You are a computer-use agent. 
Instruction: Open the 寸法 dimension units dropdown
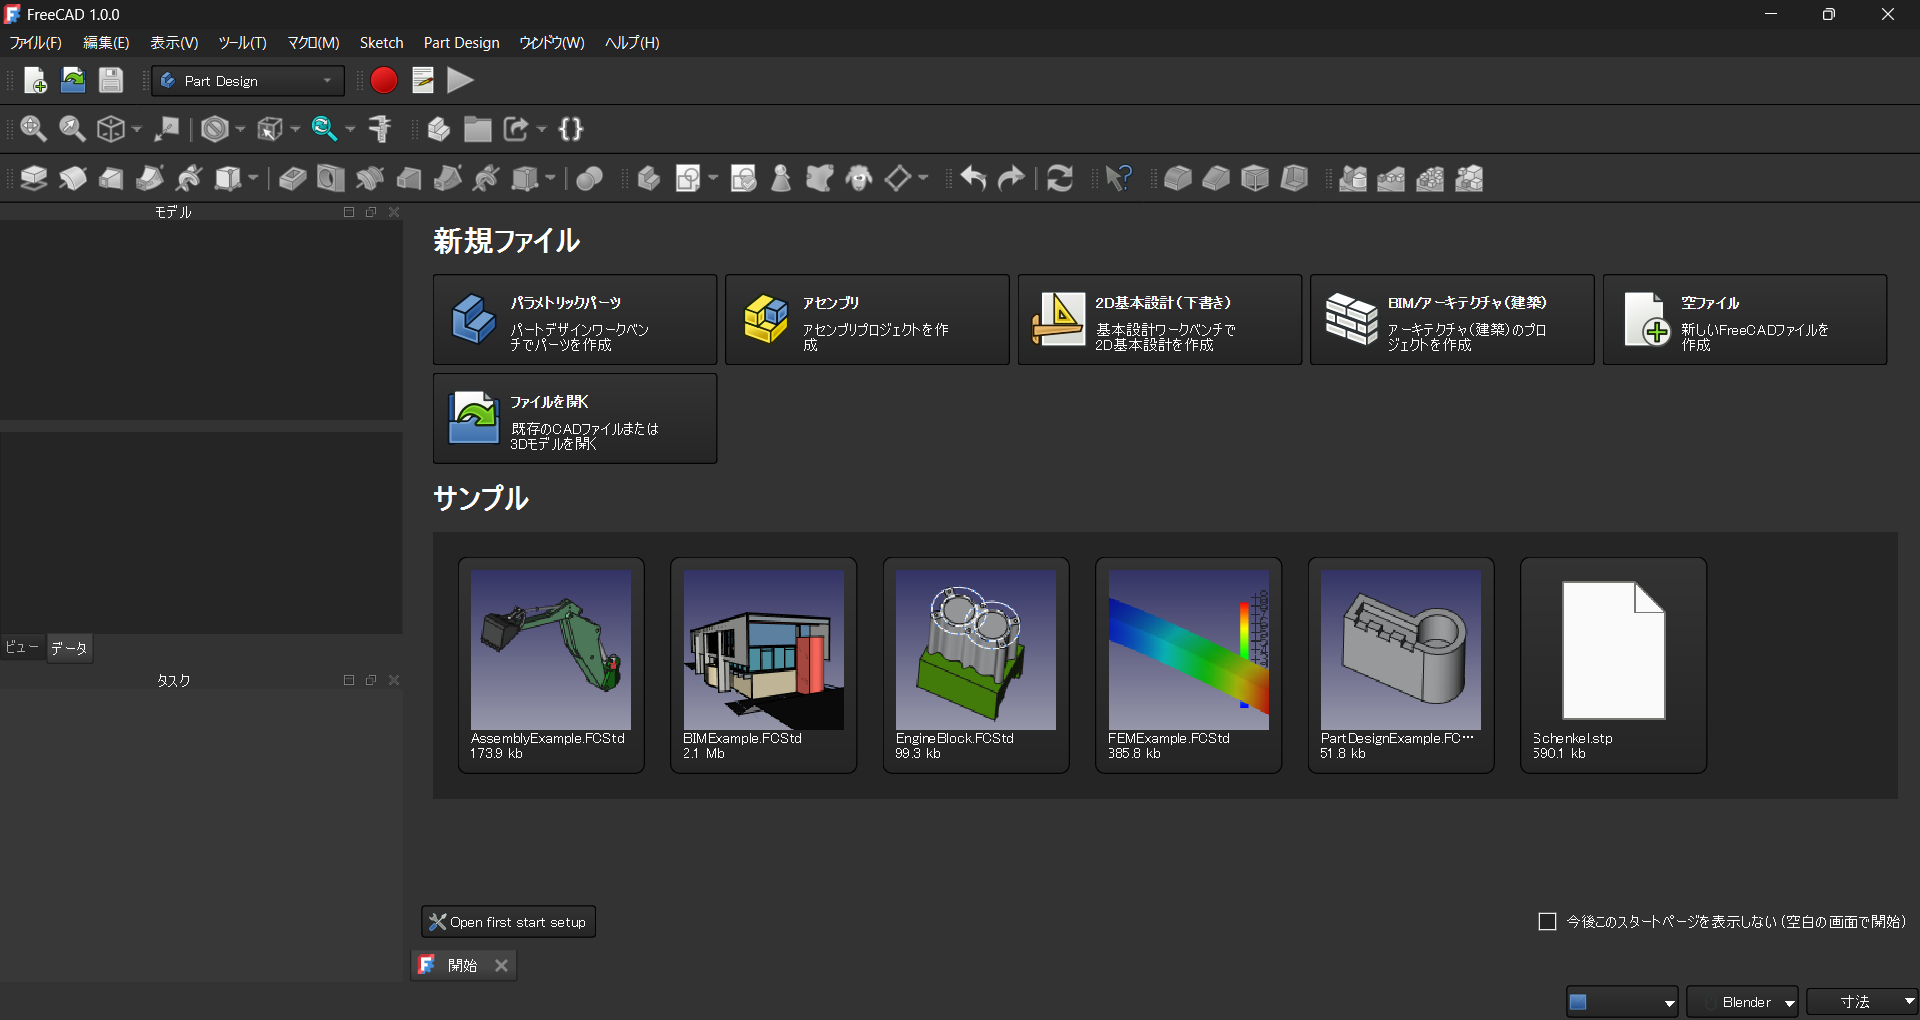pyautogui.click(x=1863, y=1002)
